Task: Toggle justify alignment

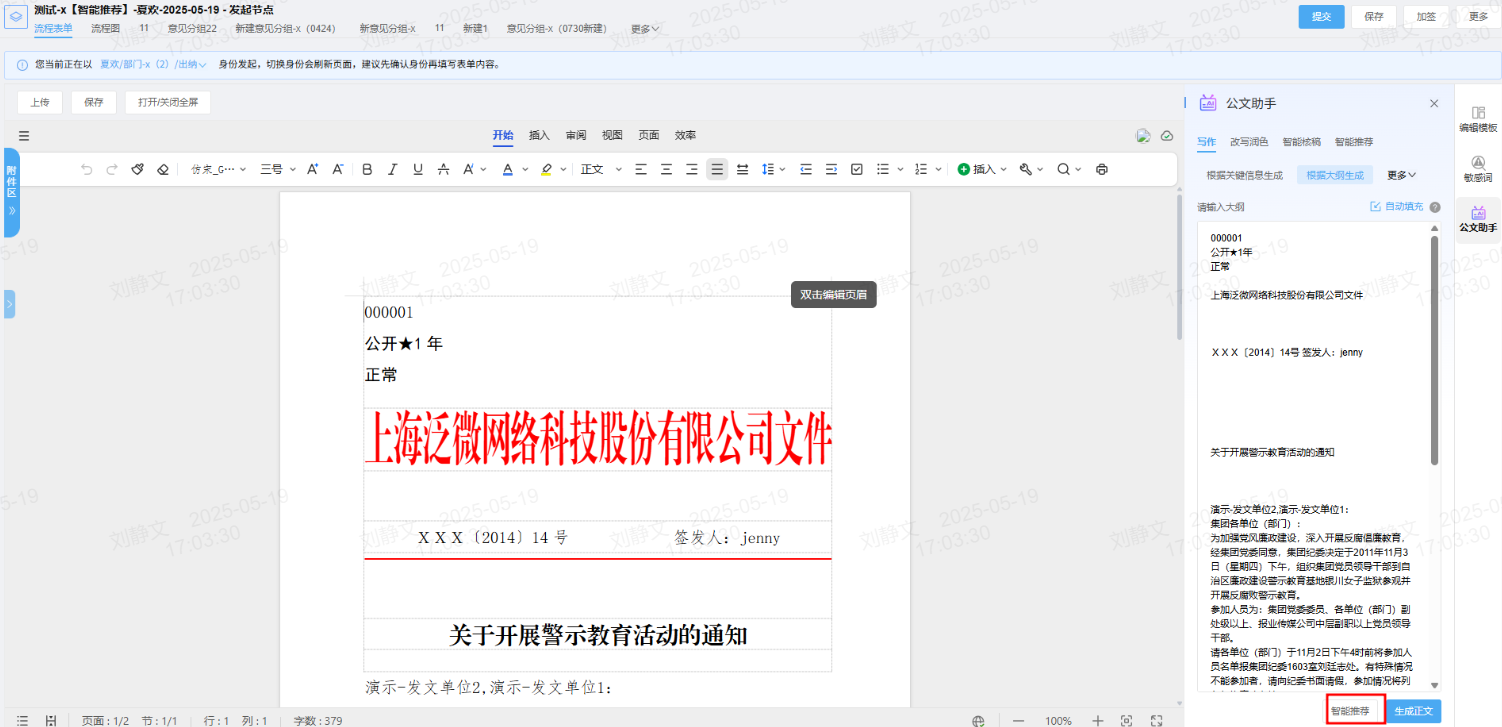Action: (717, 169)
